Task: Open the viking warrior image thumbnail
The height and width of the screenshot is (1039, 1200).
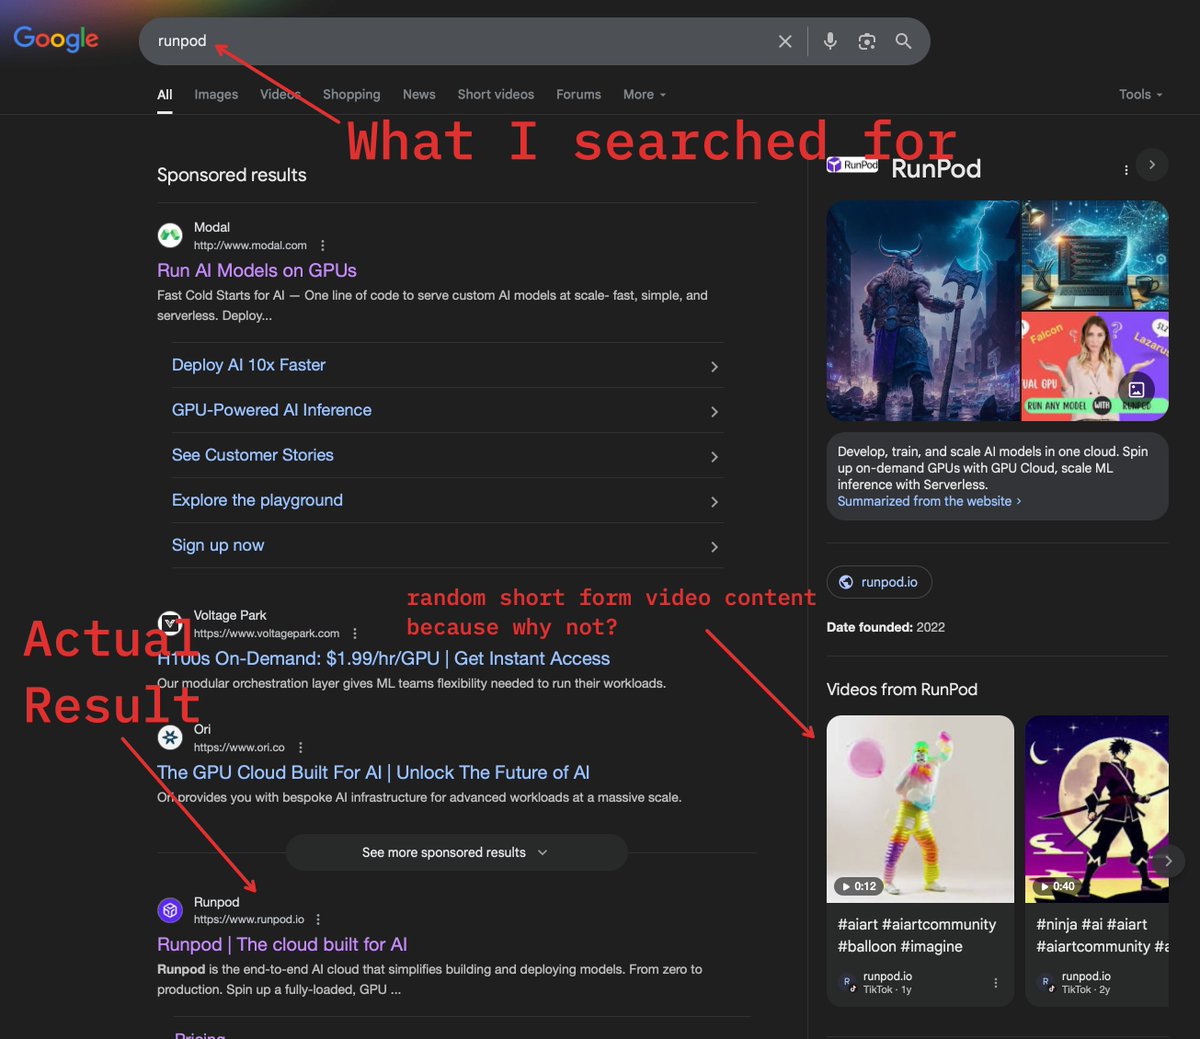Action: click(923, 310)
